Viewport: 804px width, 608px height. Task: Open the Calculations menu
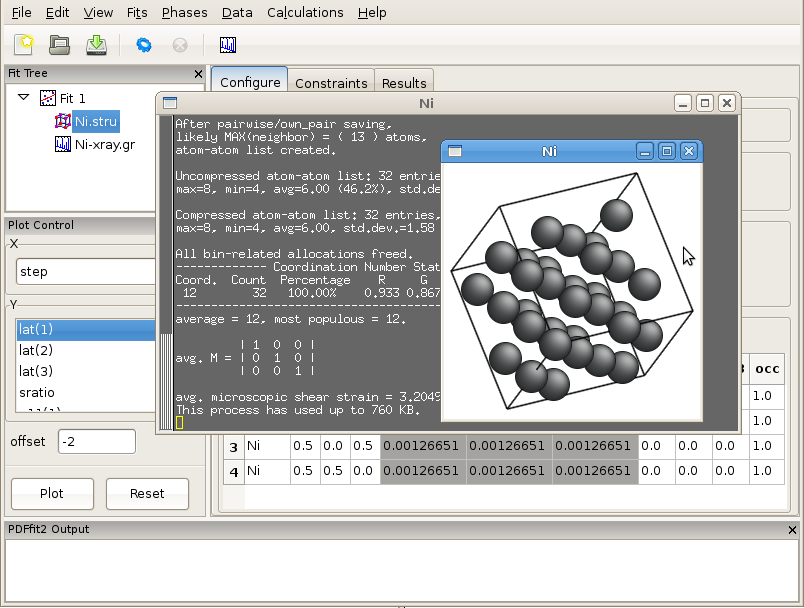coord(305,12)
